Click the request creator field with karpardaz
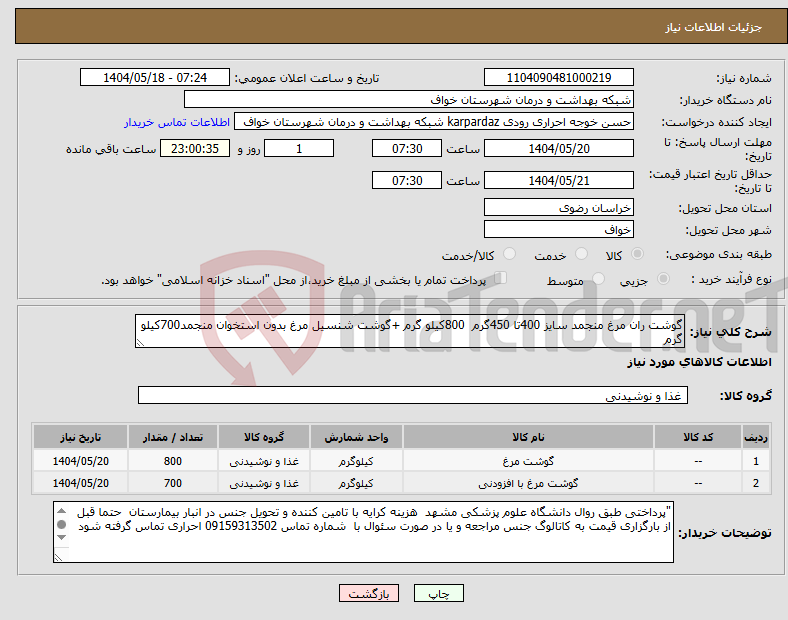Viewport: 788px width, 620px height. click(434, 122)
